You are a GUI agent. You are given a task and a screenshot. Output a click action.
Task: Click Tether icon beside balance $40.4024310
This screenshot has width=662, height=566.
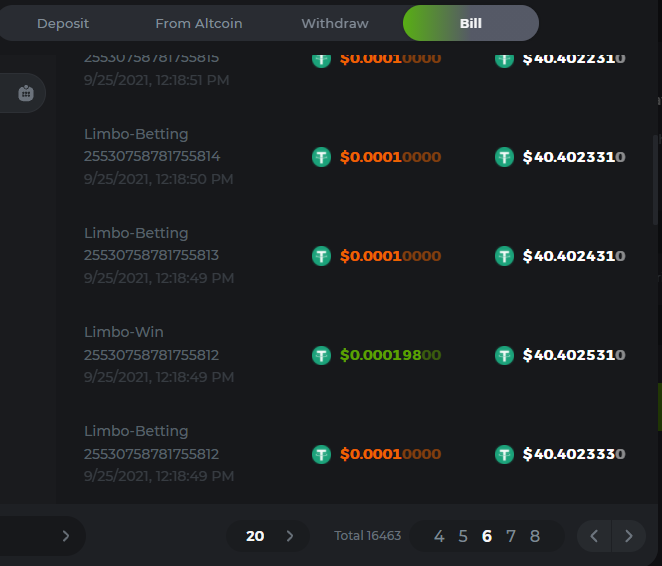[x=505, y=256]
